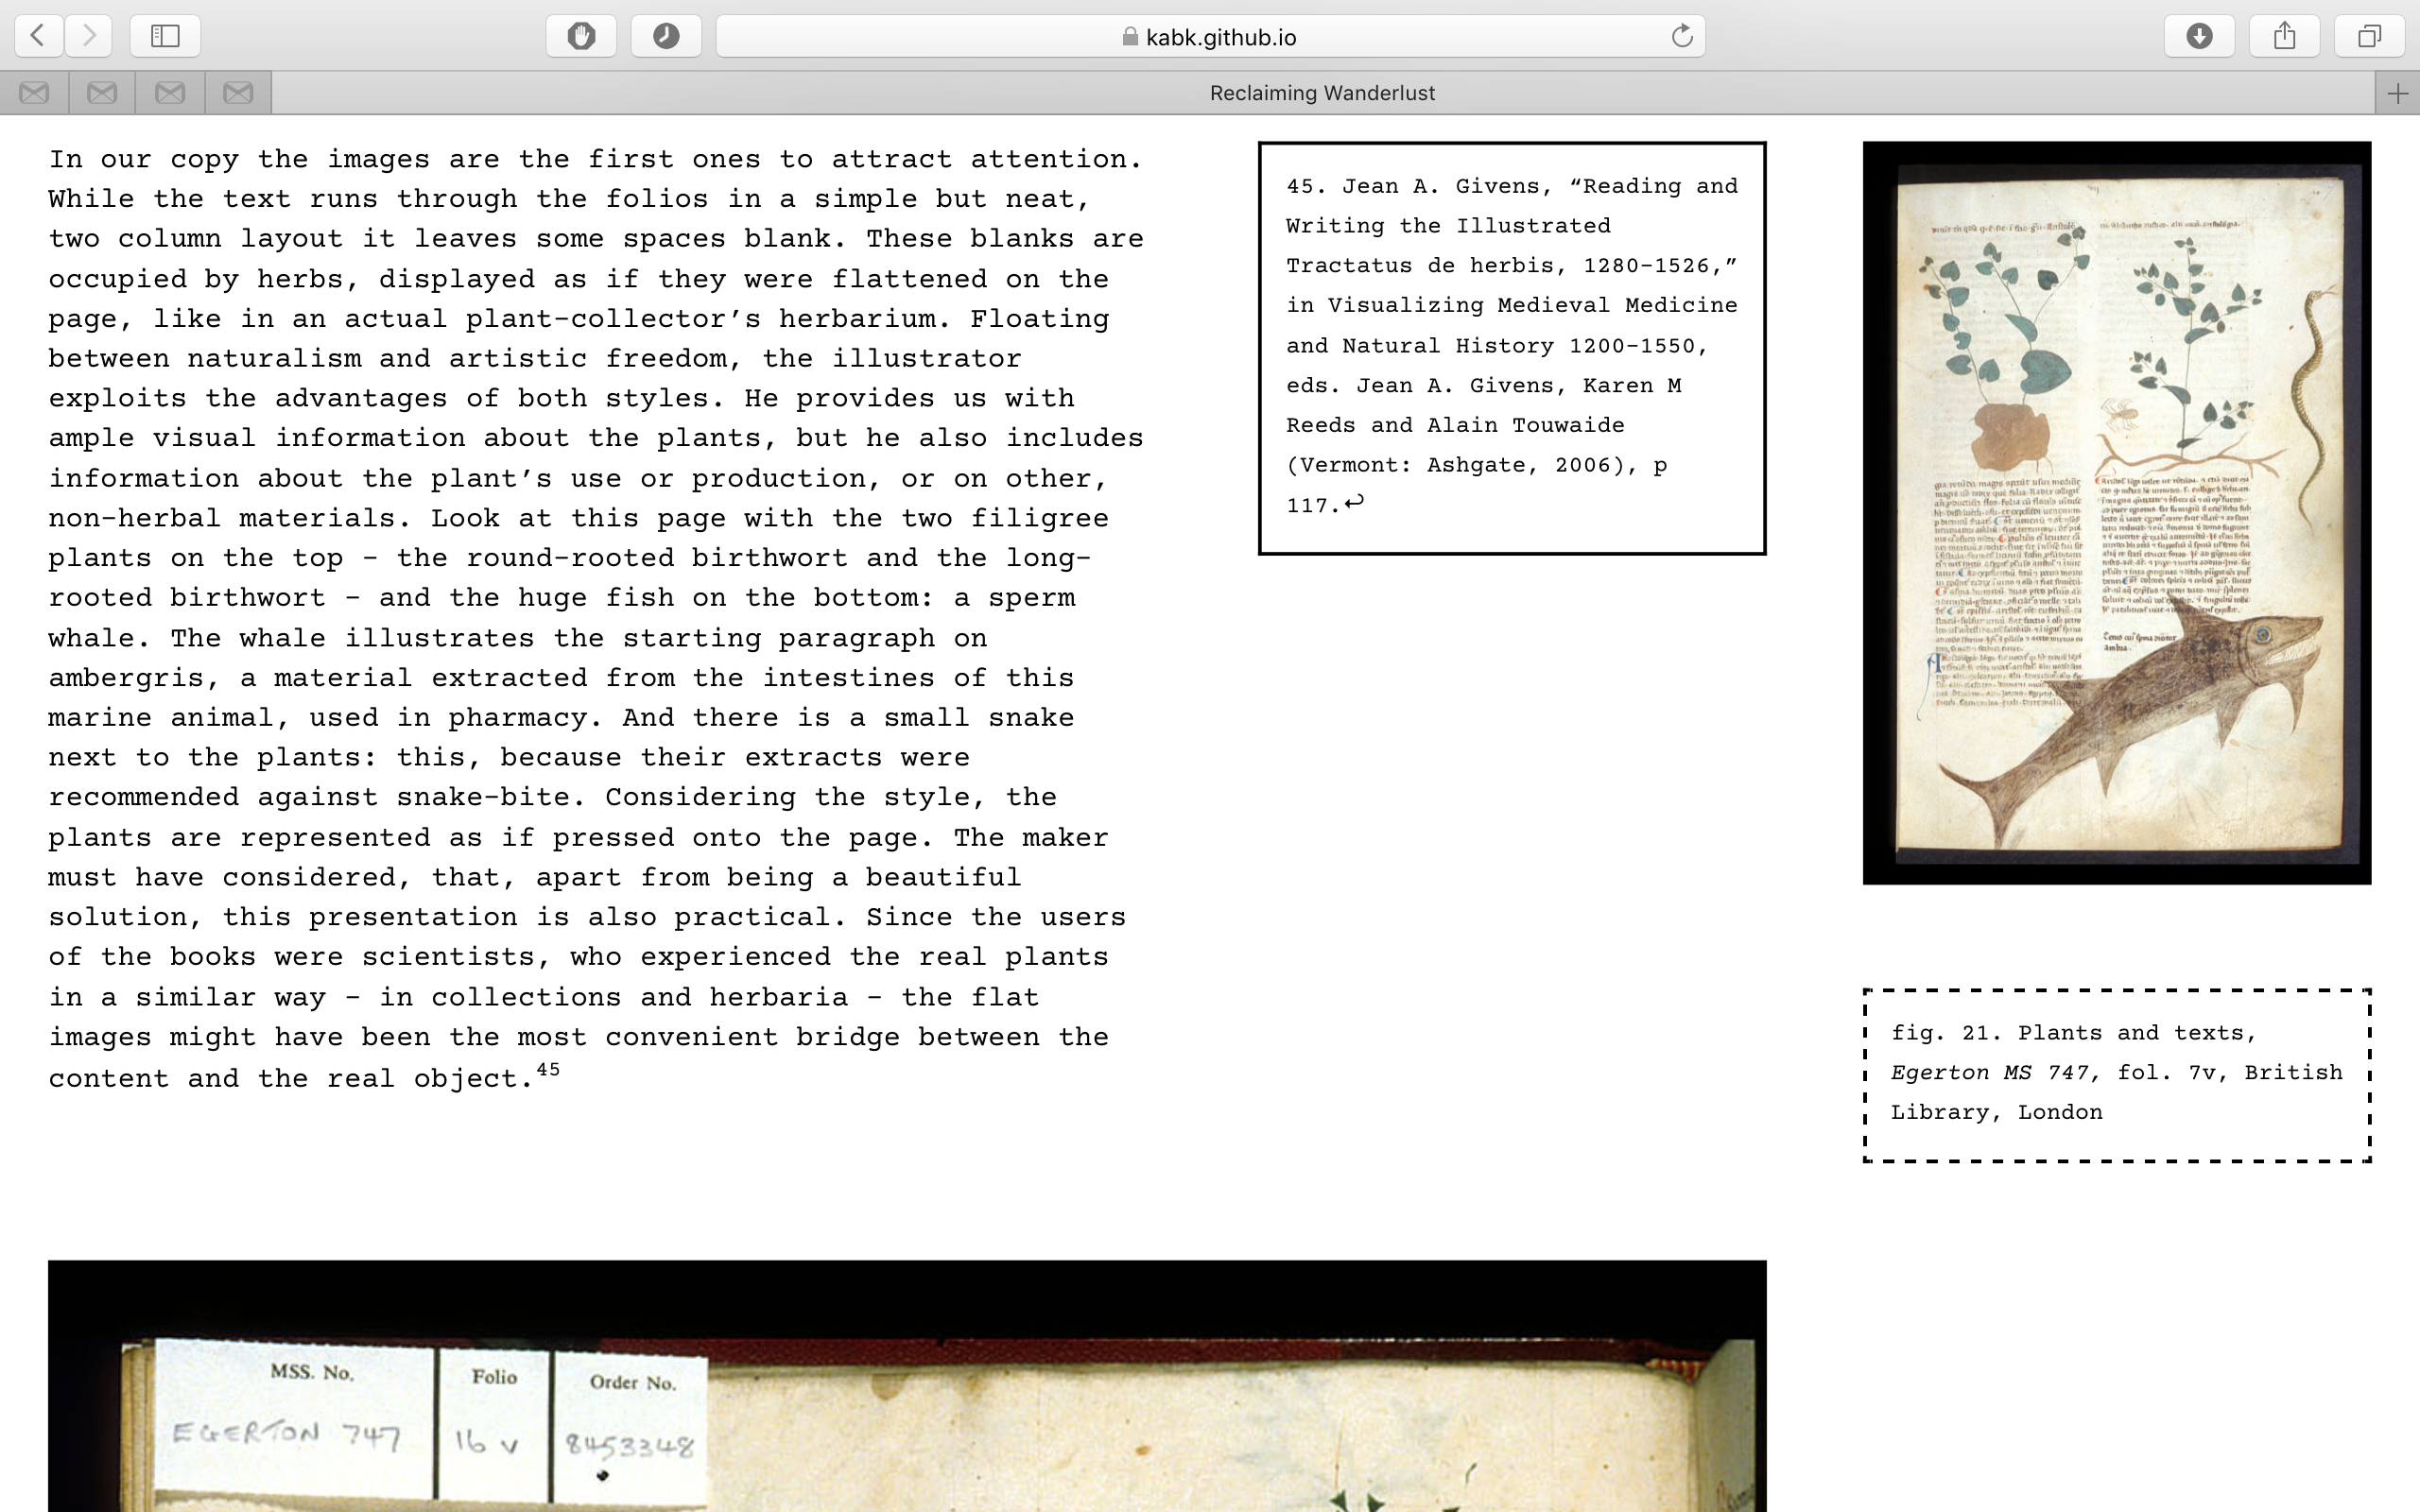Switch to the third pinned mail tab
The height and width of the screenshot is (1512, 2420).
click(x=170, y=93)
